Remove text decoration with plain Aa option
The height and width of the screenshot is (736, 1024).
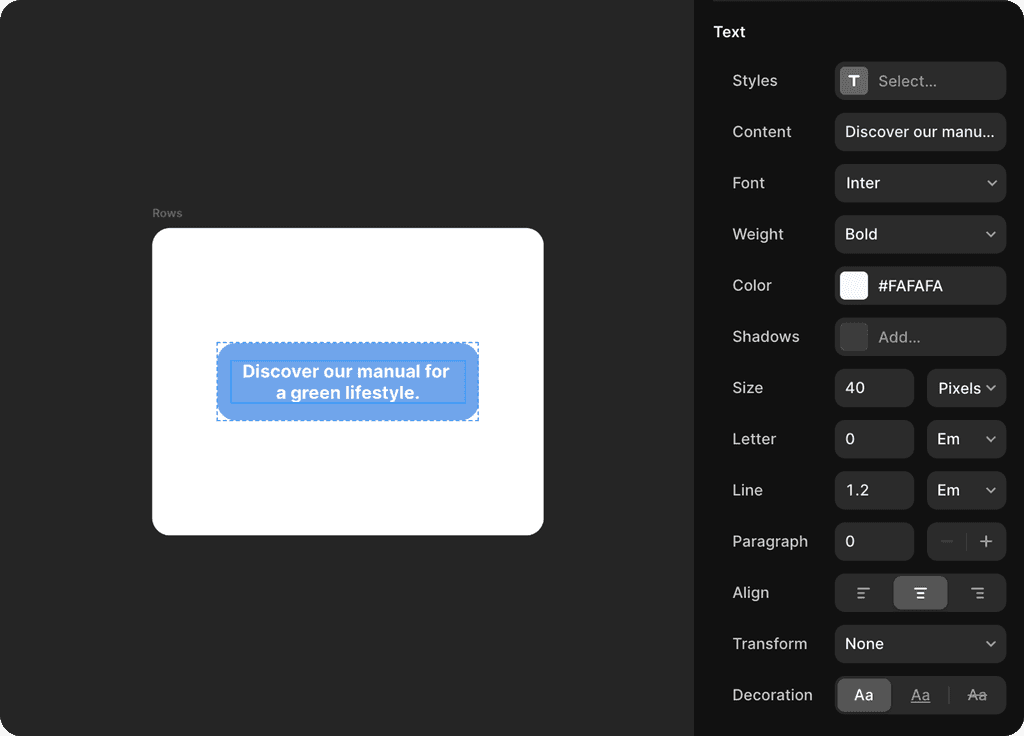tap(863, 694)
